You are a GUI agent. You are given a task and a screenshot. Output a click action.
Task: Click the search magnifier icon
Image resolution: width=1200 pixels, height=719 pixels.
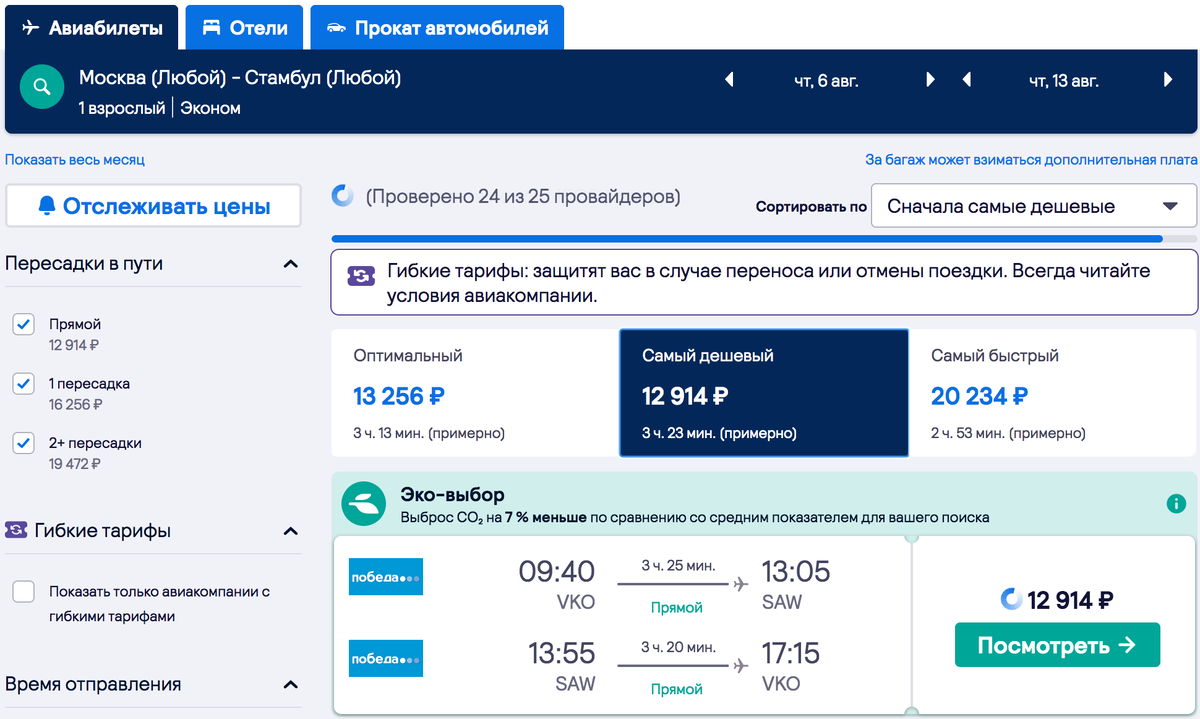point(41,87)
